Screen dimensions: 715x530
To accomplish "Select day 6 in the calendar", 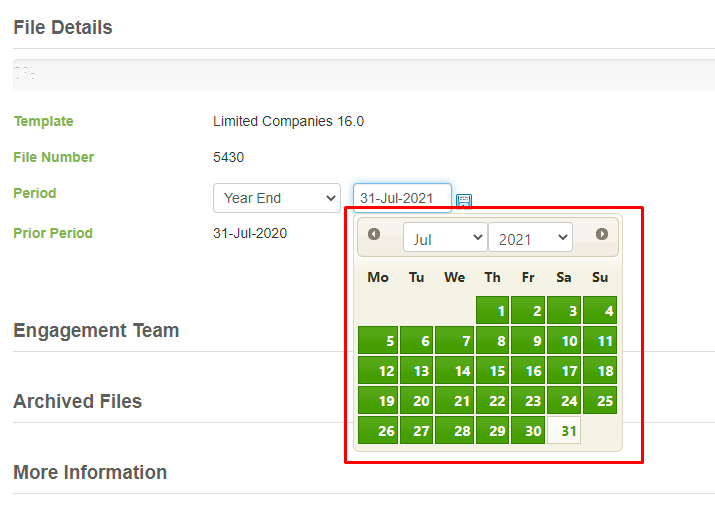I will [416, 340].
